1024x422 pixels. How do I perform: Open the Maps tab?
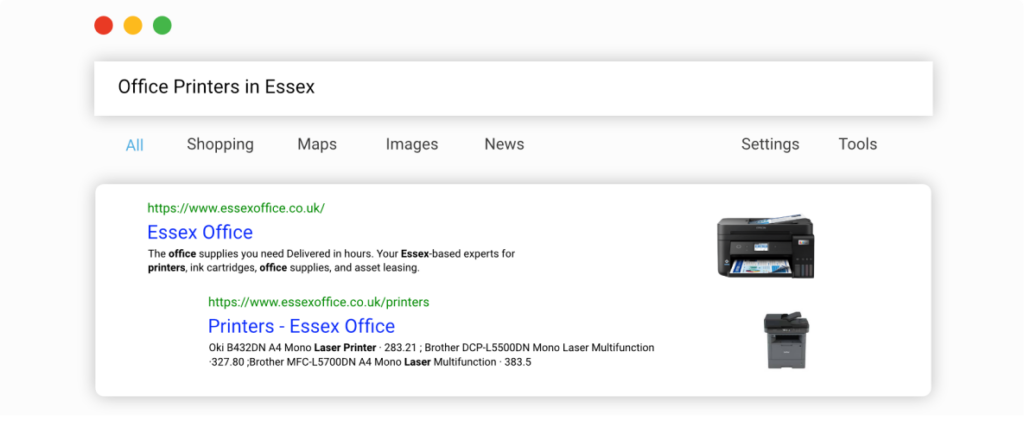[317, 144]
